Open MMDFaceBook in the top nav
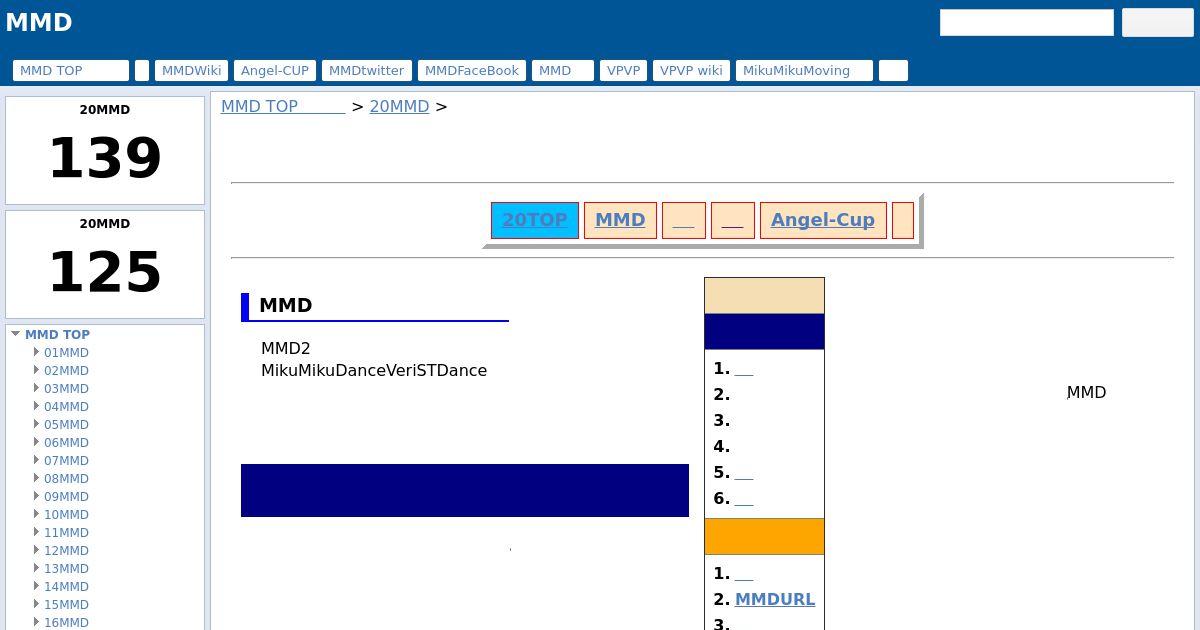 (x=472, y=70)
